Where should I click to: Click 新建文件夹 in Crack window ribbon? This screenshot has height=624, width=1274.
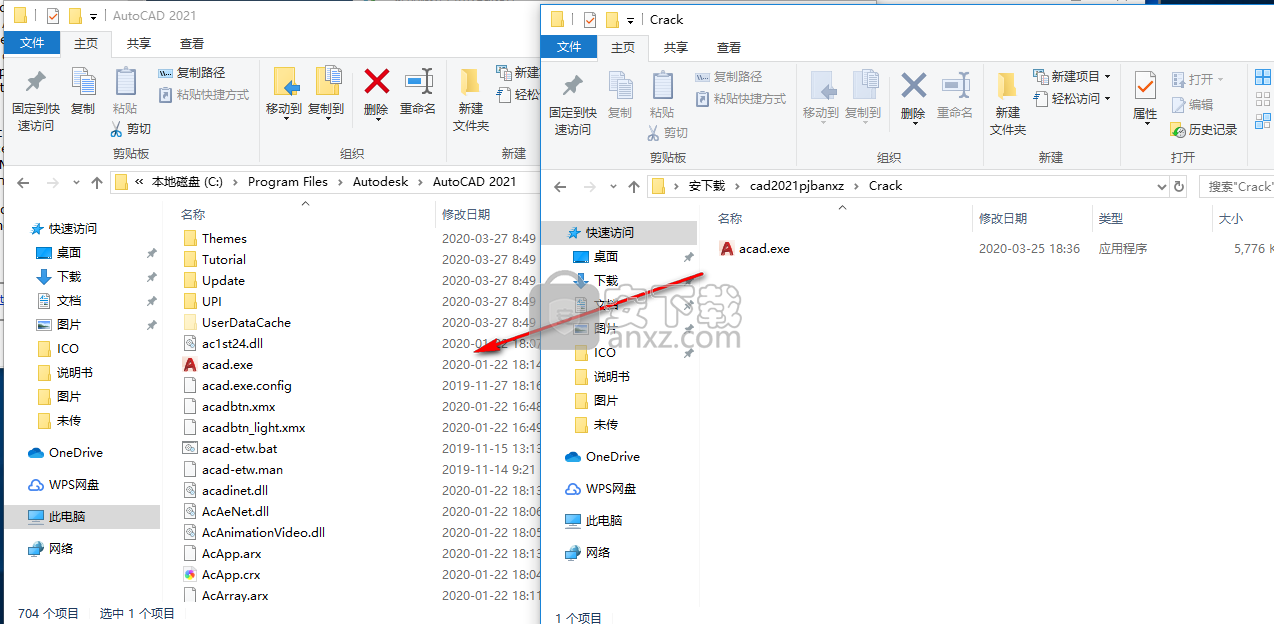pos(1008,105)
